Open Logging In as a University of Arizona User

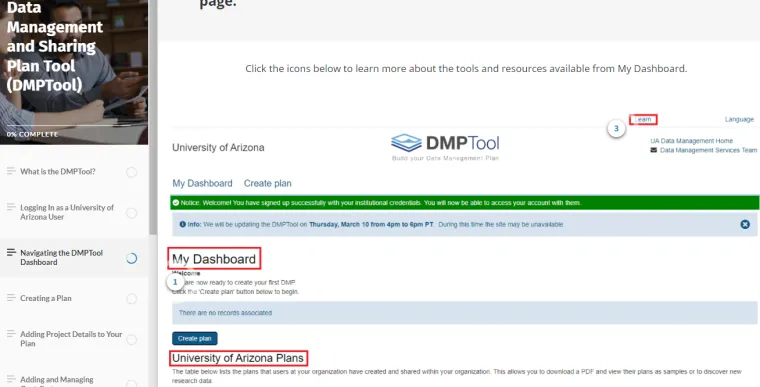click(67, 212)
